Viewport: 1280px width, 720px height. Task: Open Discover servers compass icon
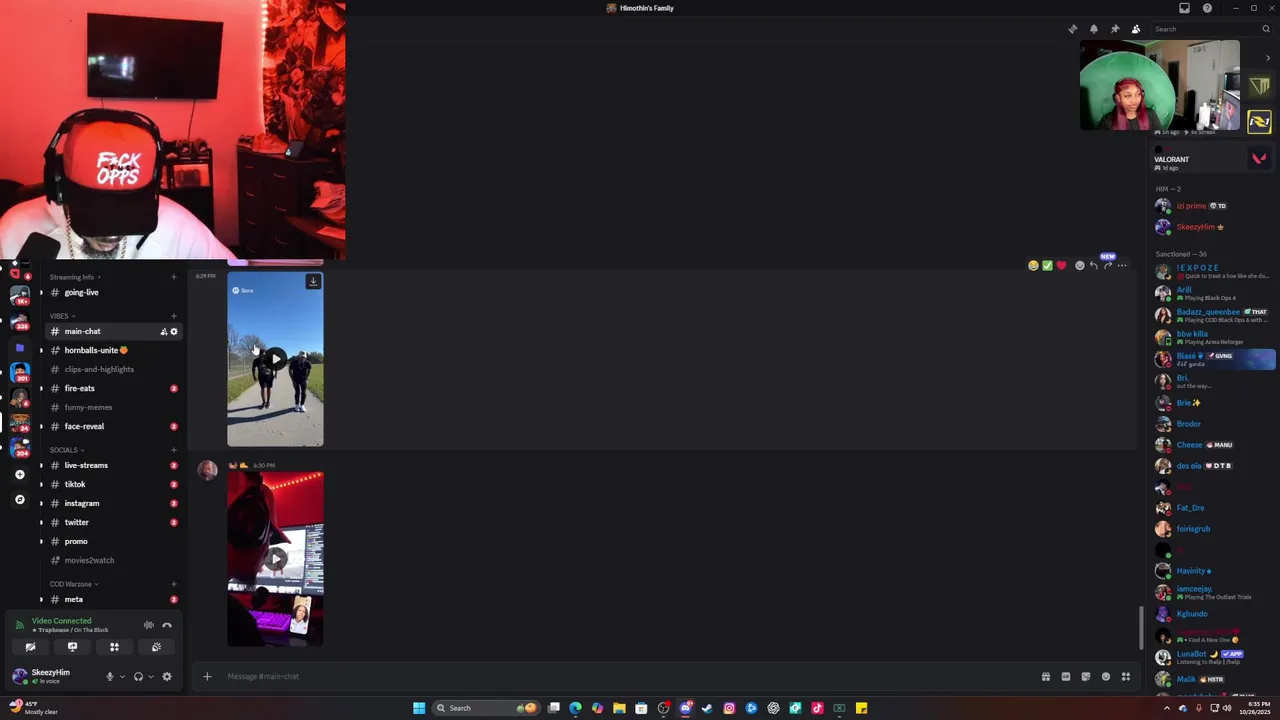[x=19, y=499]
